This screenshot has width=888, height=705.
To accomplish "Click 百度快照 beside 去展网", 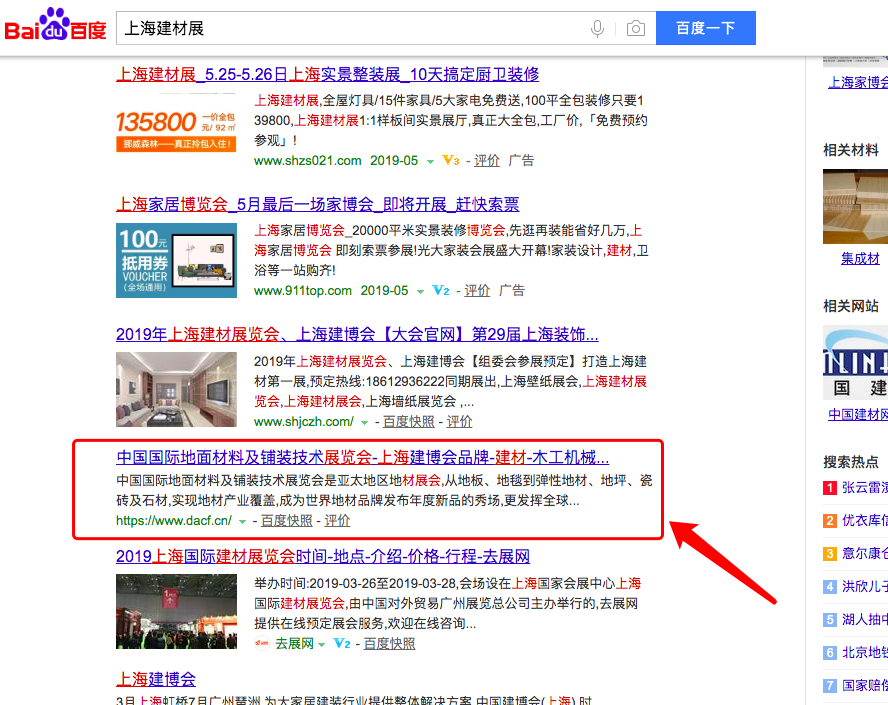I will click(389, 643).
